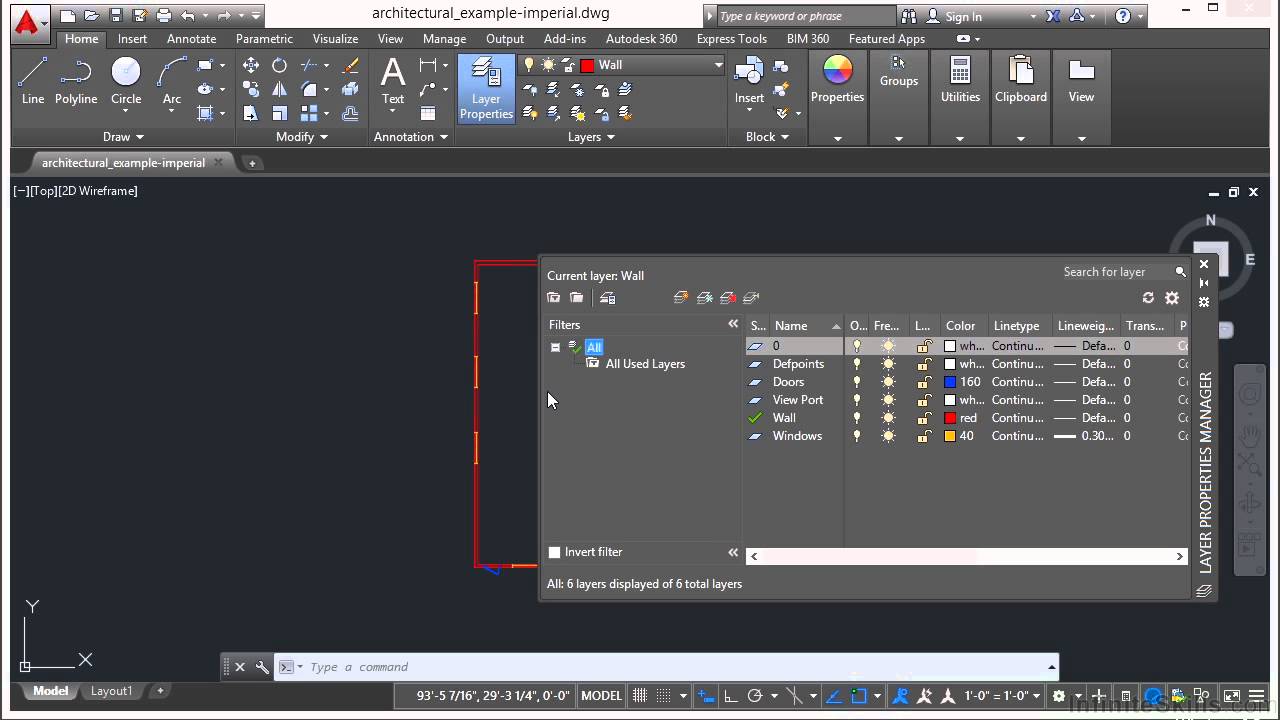Expand the Annotation panel dropdown
The image size is (1280, 720).
pyautogui.click(x=411, y=137)
